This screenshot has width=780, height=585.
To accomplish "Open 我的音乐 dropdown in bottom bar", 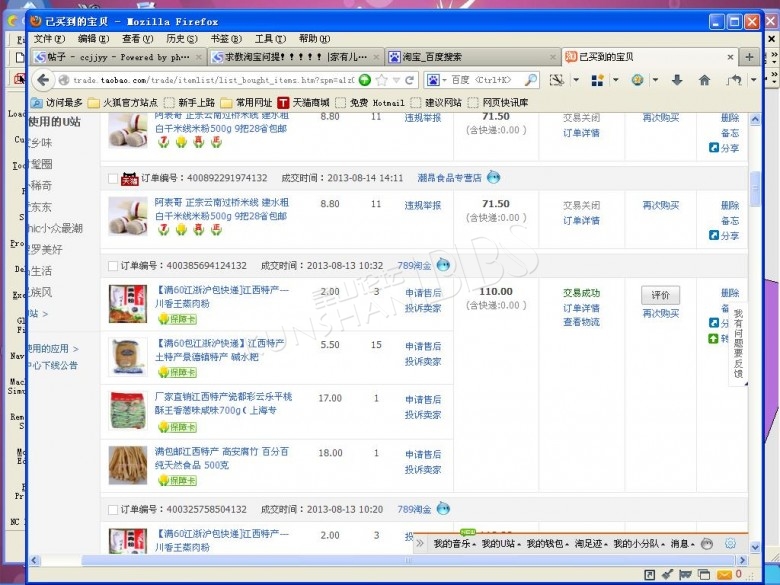I will (x=455, y=544).
